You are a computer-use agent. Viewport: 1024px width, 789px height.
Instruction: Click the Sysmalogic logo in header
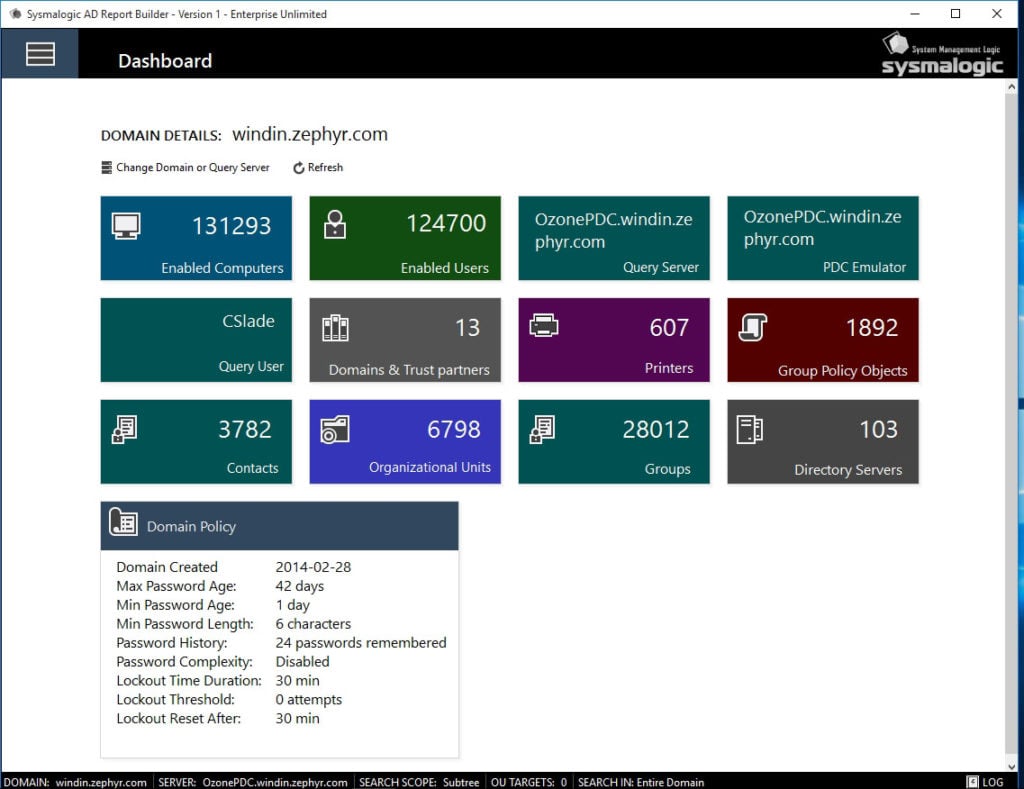point(942,54)
